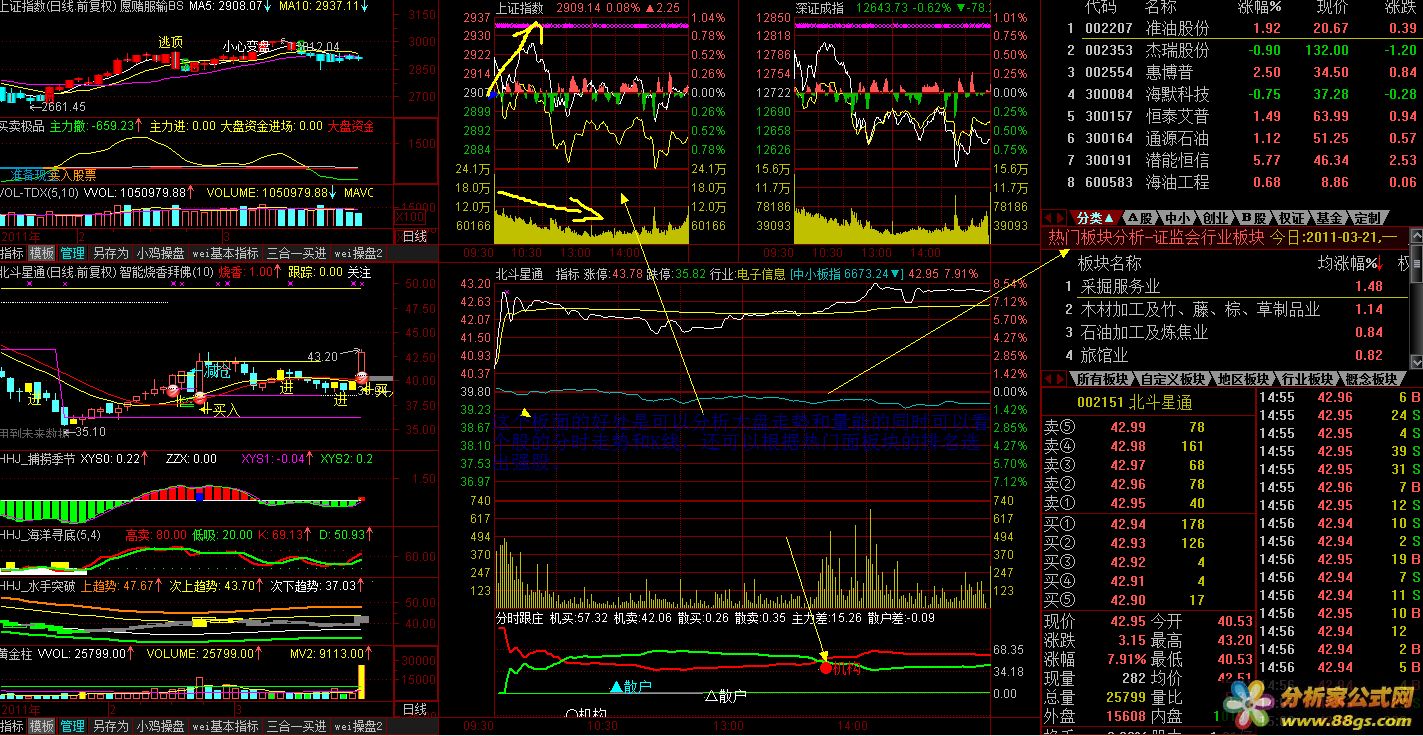Click bottom toolbar 管理 button
This screenshot has height=736, width=1423.
(72, 726)
